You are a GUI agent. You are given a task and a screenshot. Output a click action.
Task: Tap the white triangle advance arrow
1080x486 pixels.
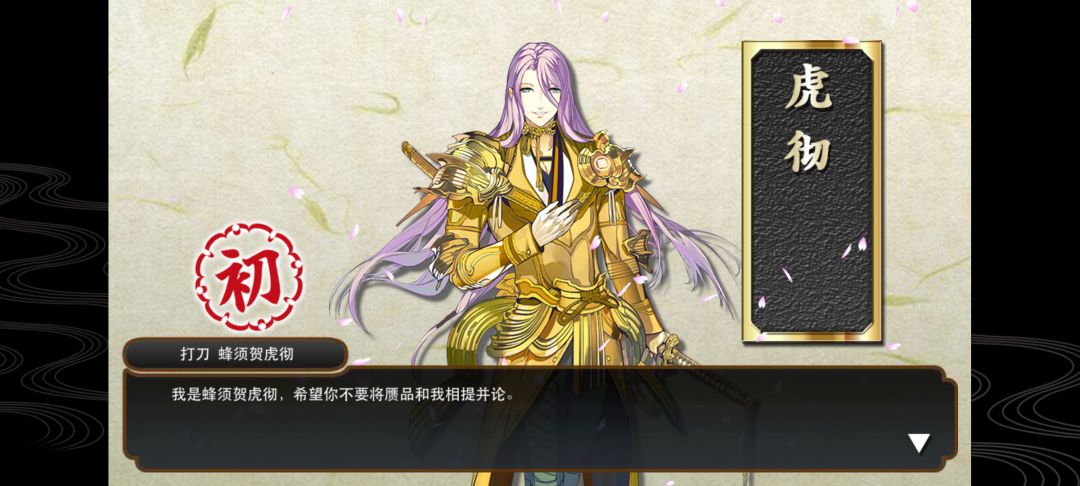(x=919, y=443)
